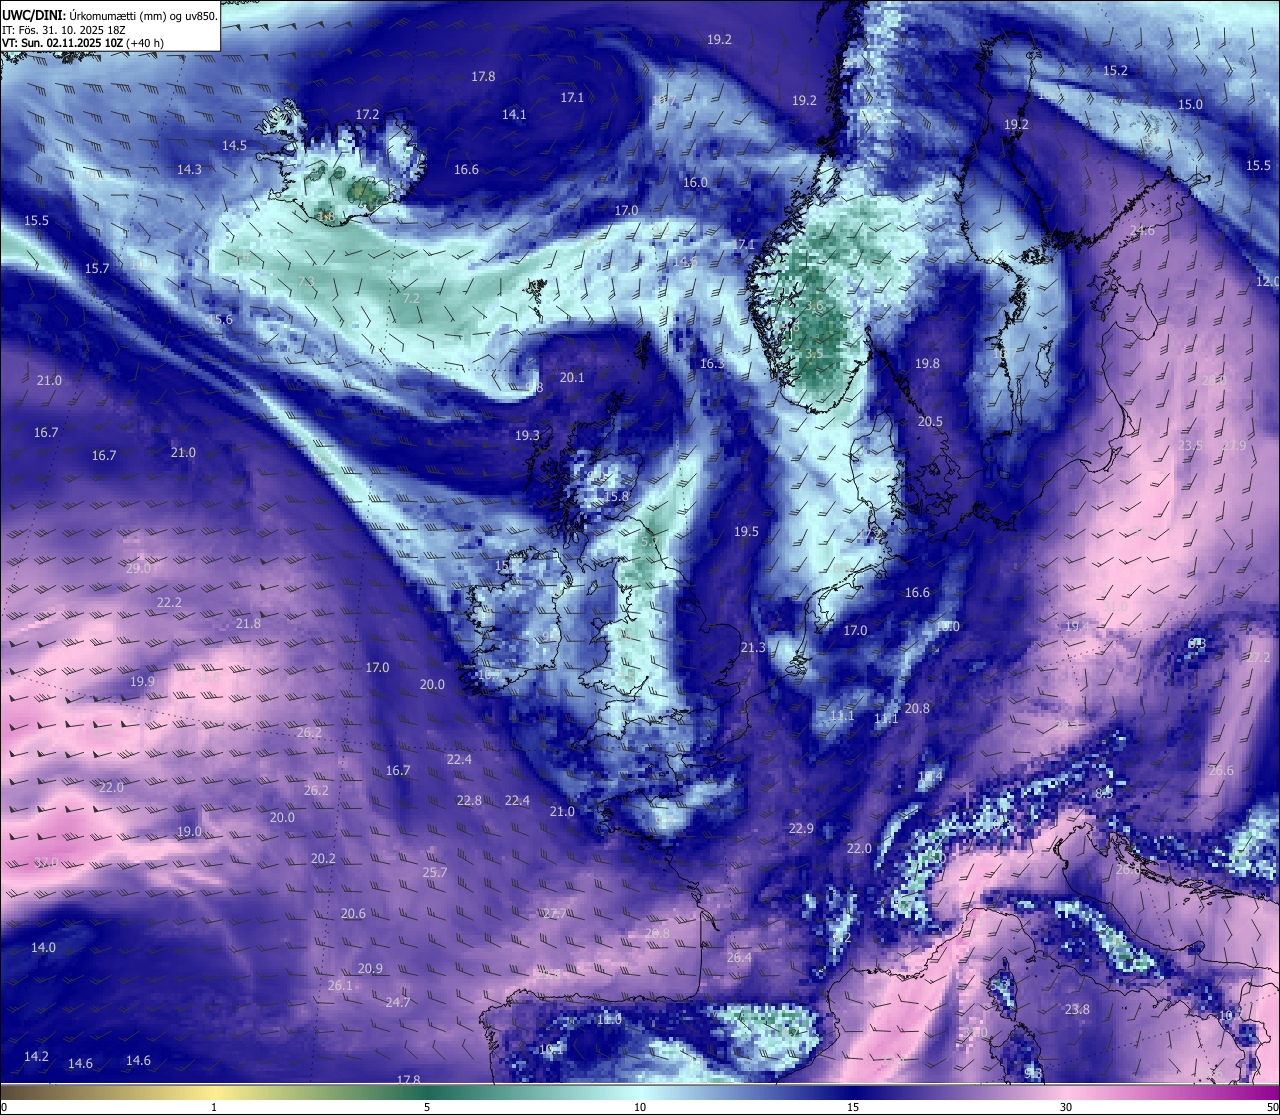This screenshot has height=1115, width=1280.
Task: Click the 25.7 value in the Bay of Biscay
Action: click(435, 873)
